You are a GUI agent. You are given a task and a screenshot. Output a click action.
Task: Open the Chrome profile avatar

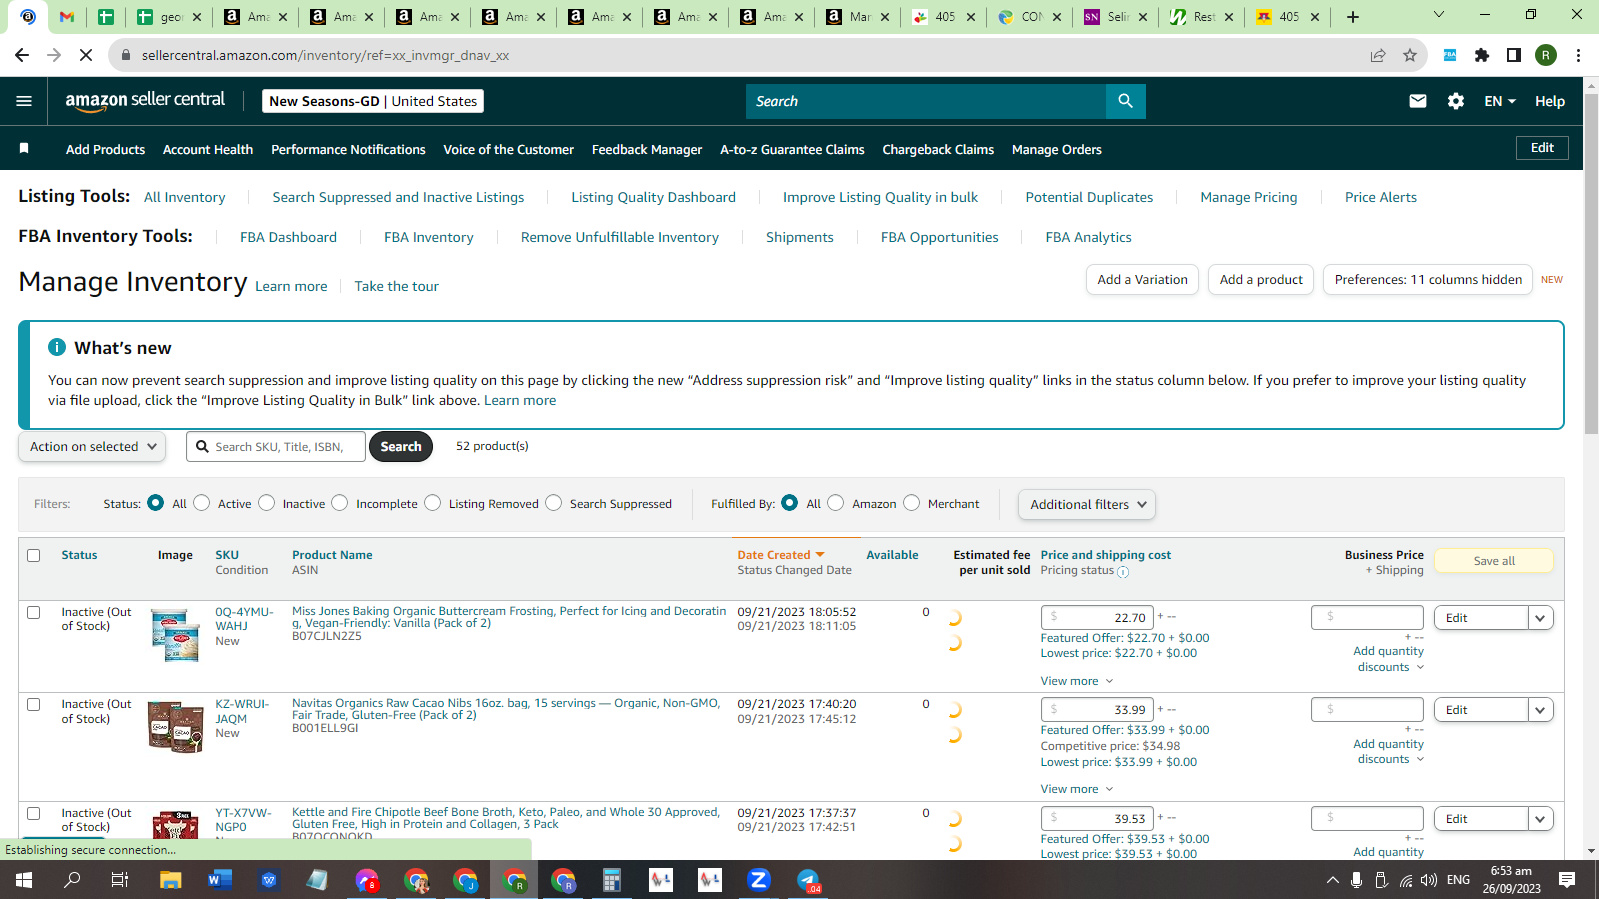pos(1546,55)
